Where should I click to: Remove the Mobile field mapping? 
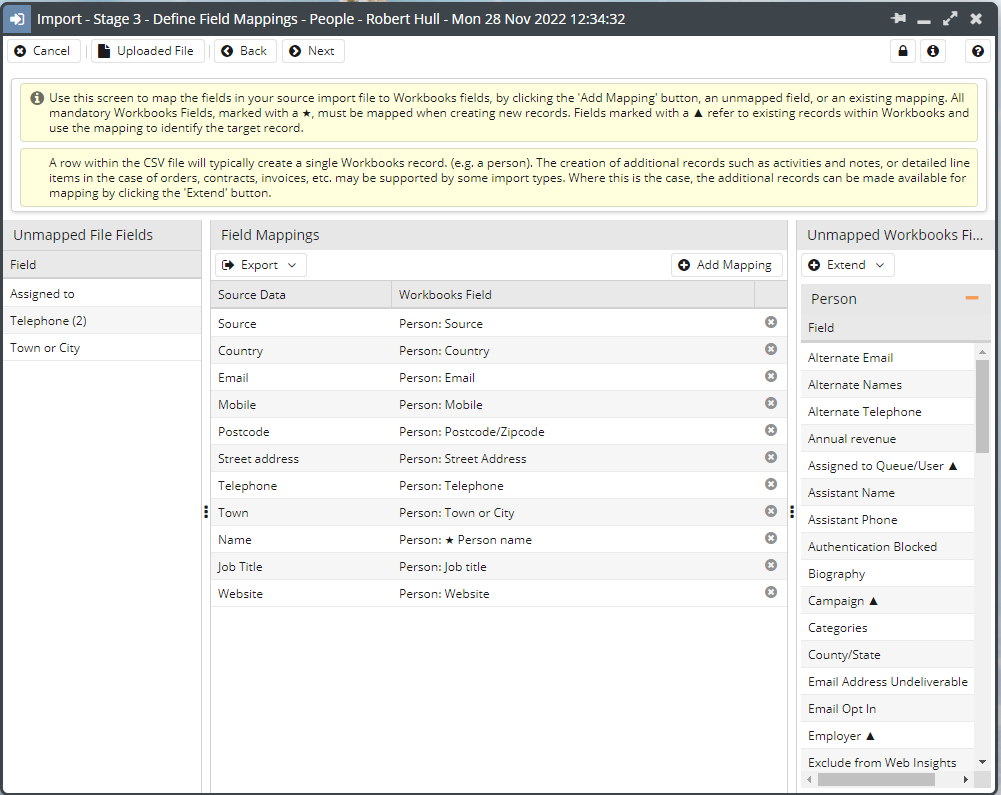(771, 403)
